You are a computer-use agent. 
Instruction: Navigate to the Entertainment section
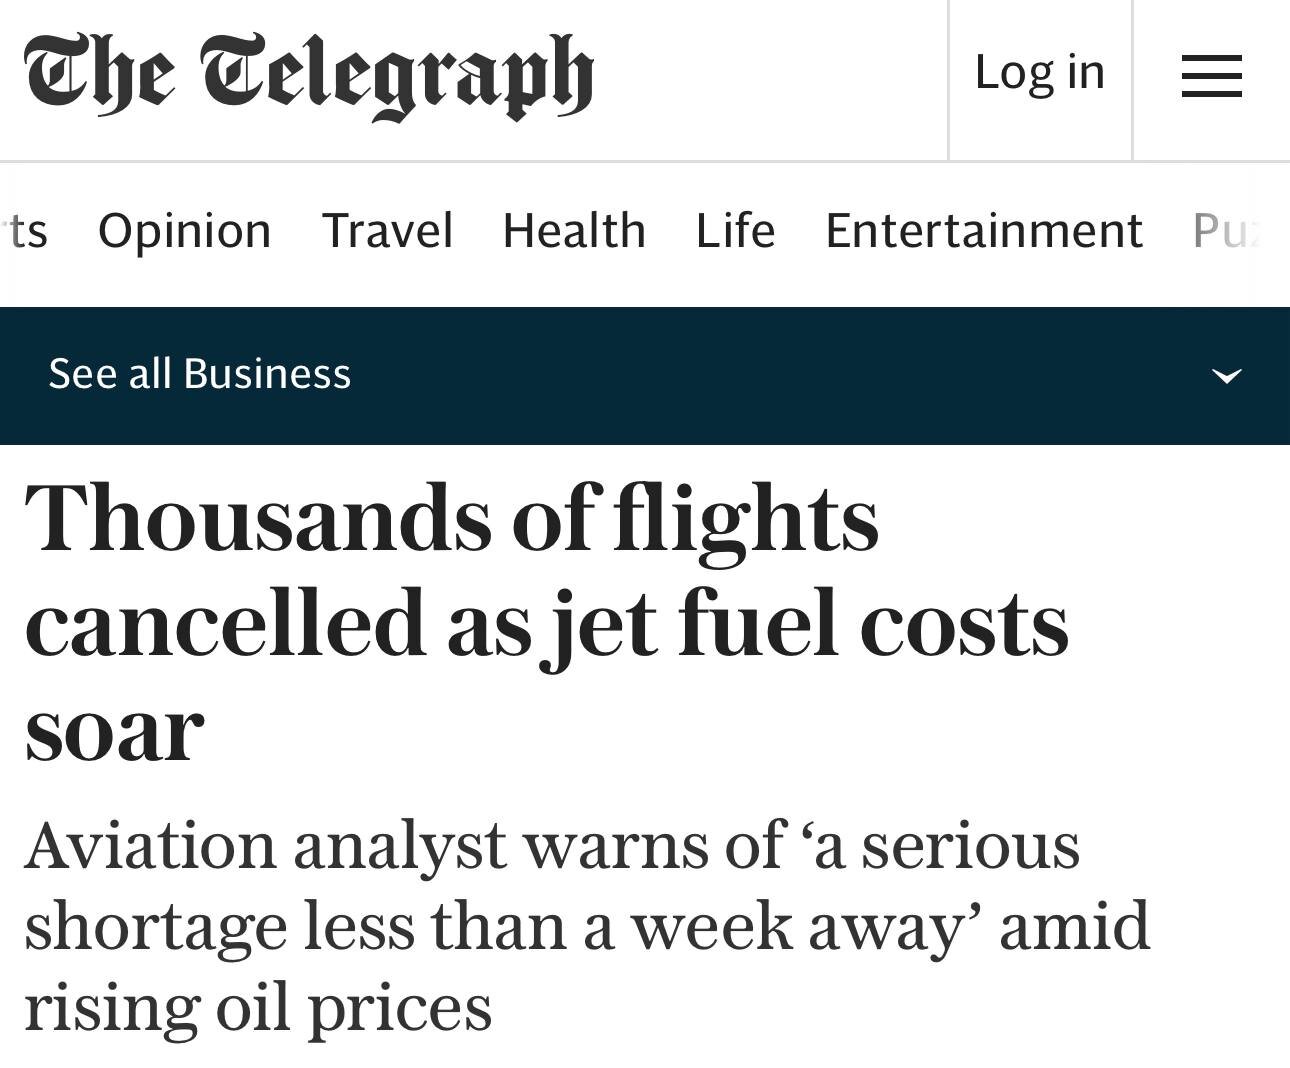[x=983, y=231]
